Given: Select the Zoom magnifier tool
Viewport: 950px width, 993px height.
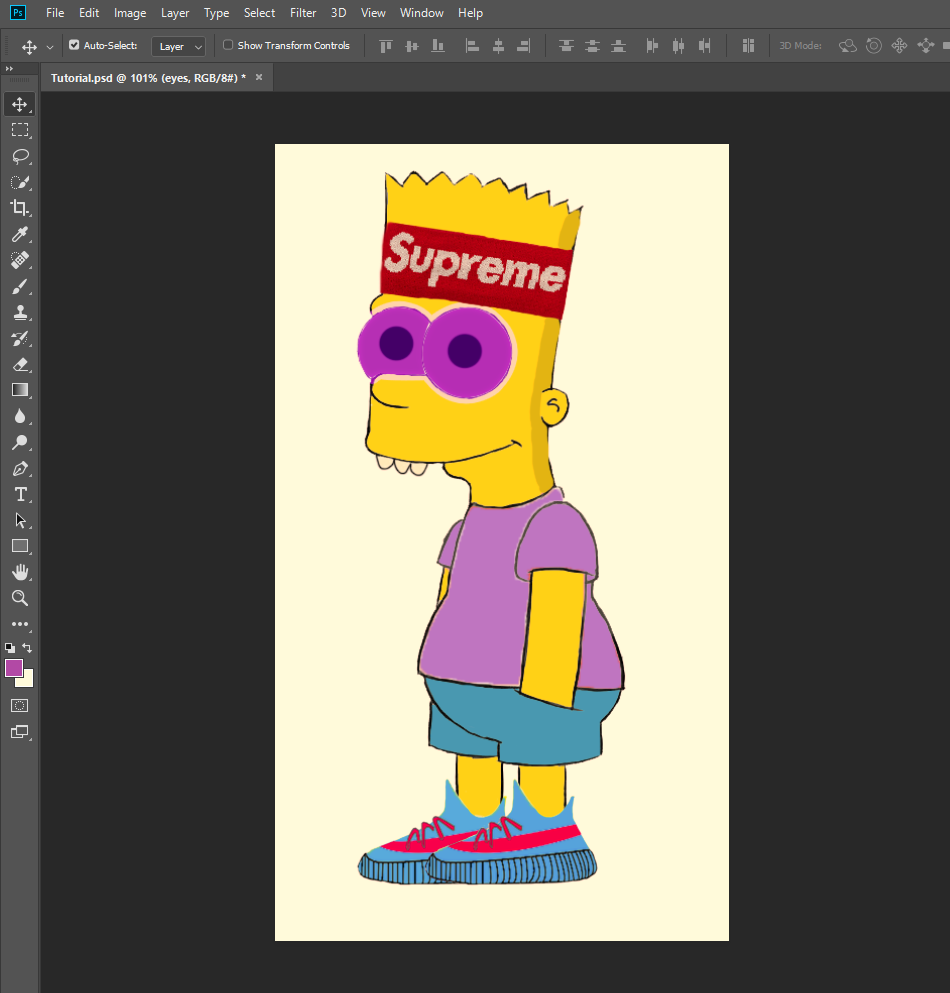Looking at the screenshot, I should pos(19,598).
